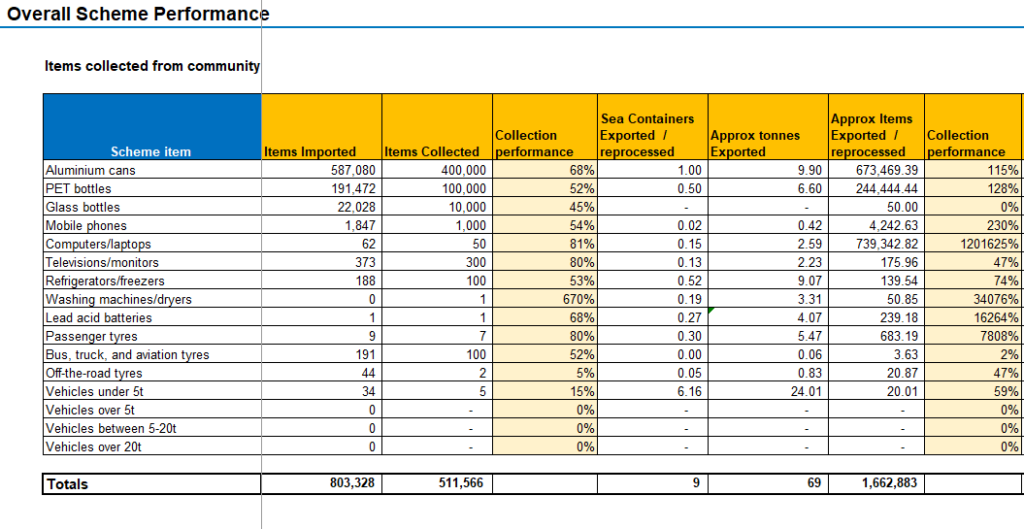Viewport: 1024px width, 529px height.
Task: Click the 670% washing machines performance cell
Action: (545, 299)
